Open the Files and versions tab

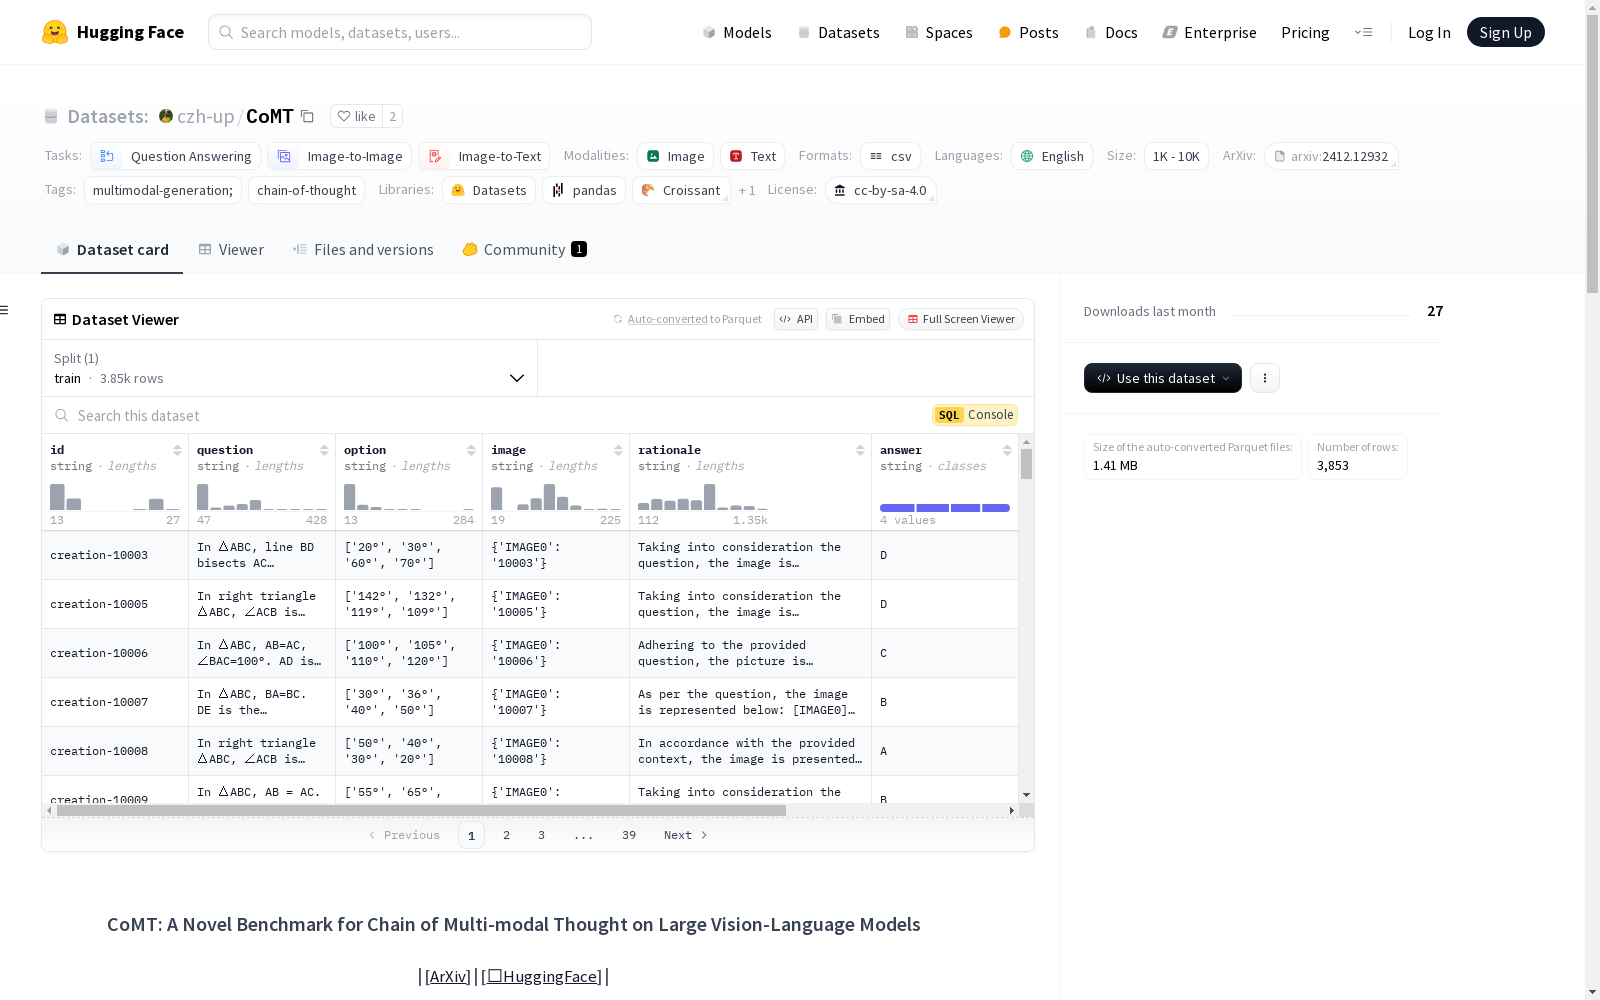pos(363,250)
